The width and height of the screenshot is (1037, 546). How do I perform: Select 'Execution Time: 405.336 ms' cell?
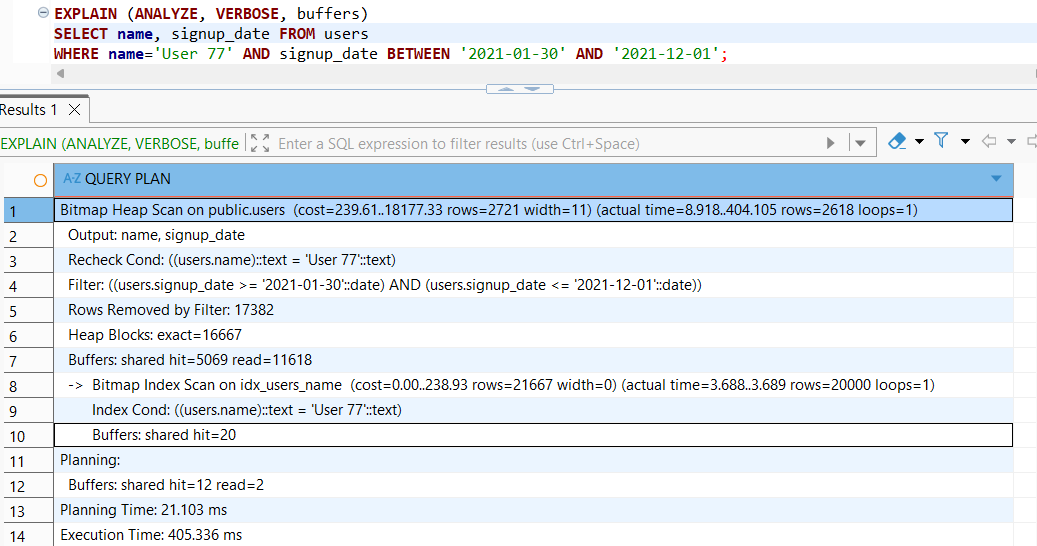pos(533,535)
